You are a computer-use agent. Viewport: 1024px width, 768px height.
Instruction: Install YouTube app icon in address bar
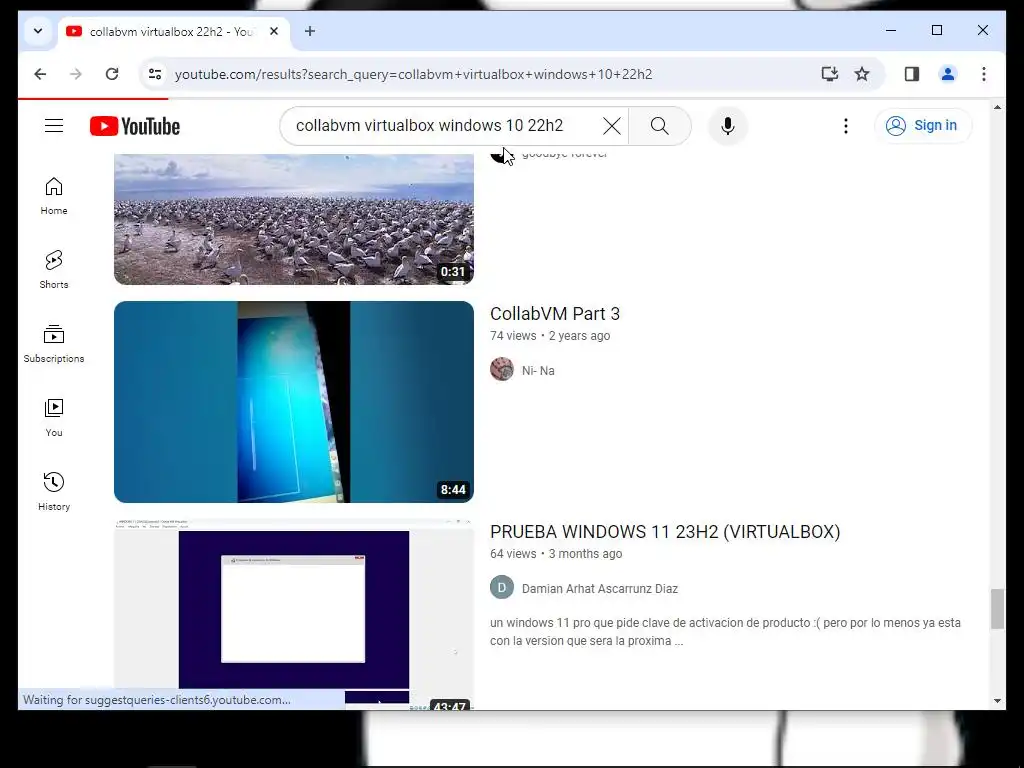tap(829, 74)
